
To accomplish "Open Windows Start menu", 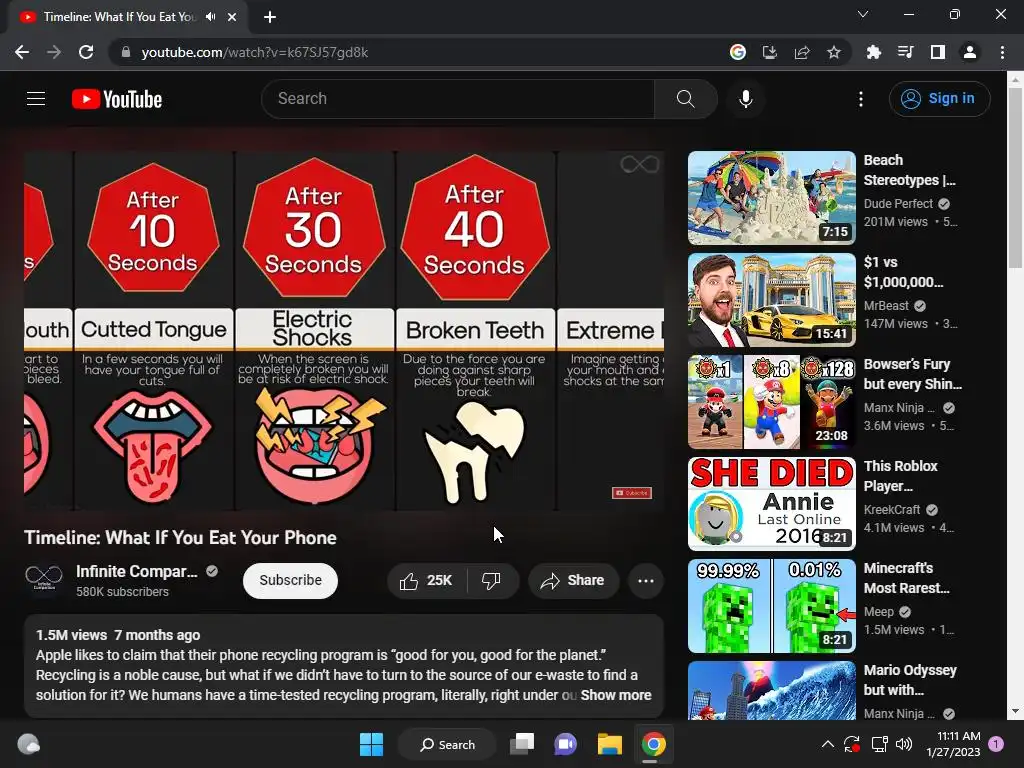I will pos(372,744).
